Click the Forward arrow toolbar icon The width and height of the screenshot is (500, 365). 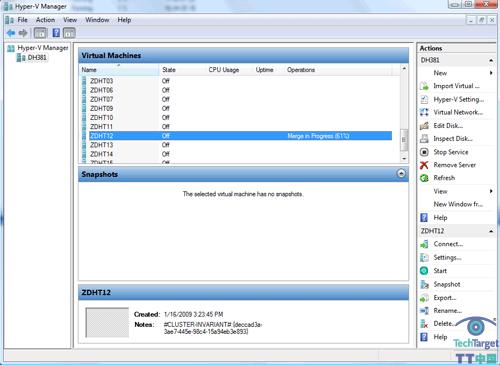[x=23, y=33]
